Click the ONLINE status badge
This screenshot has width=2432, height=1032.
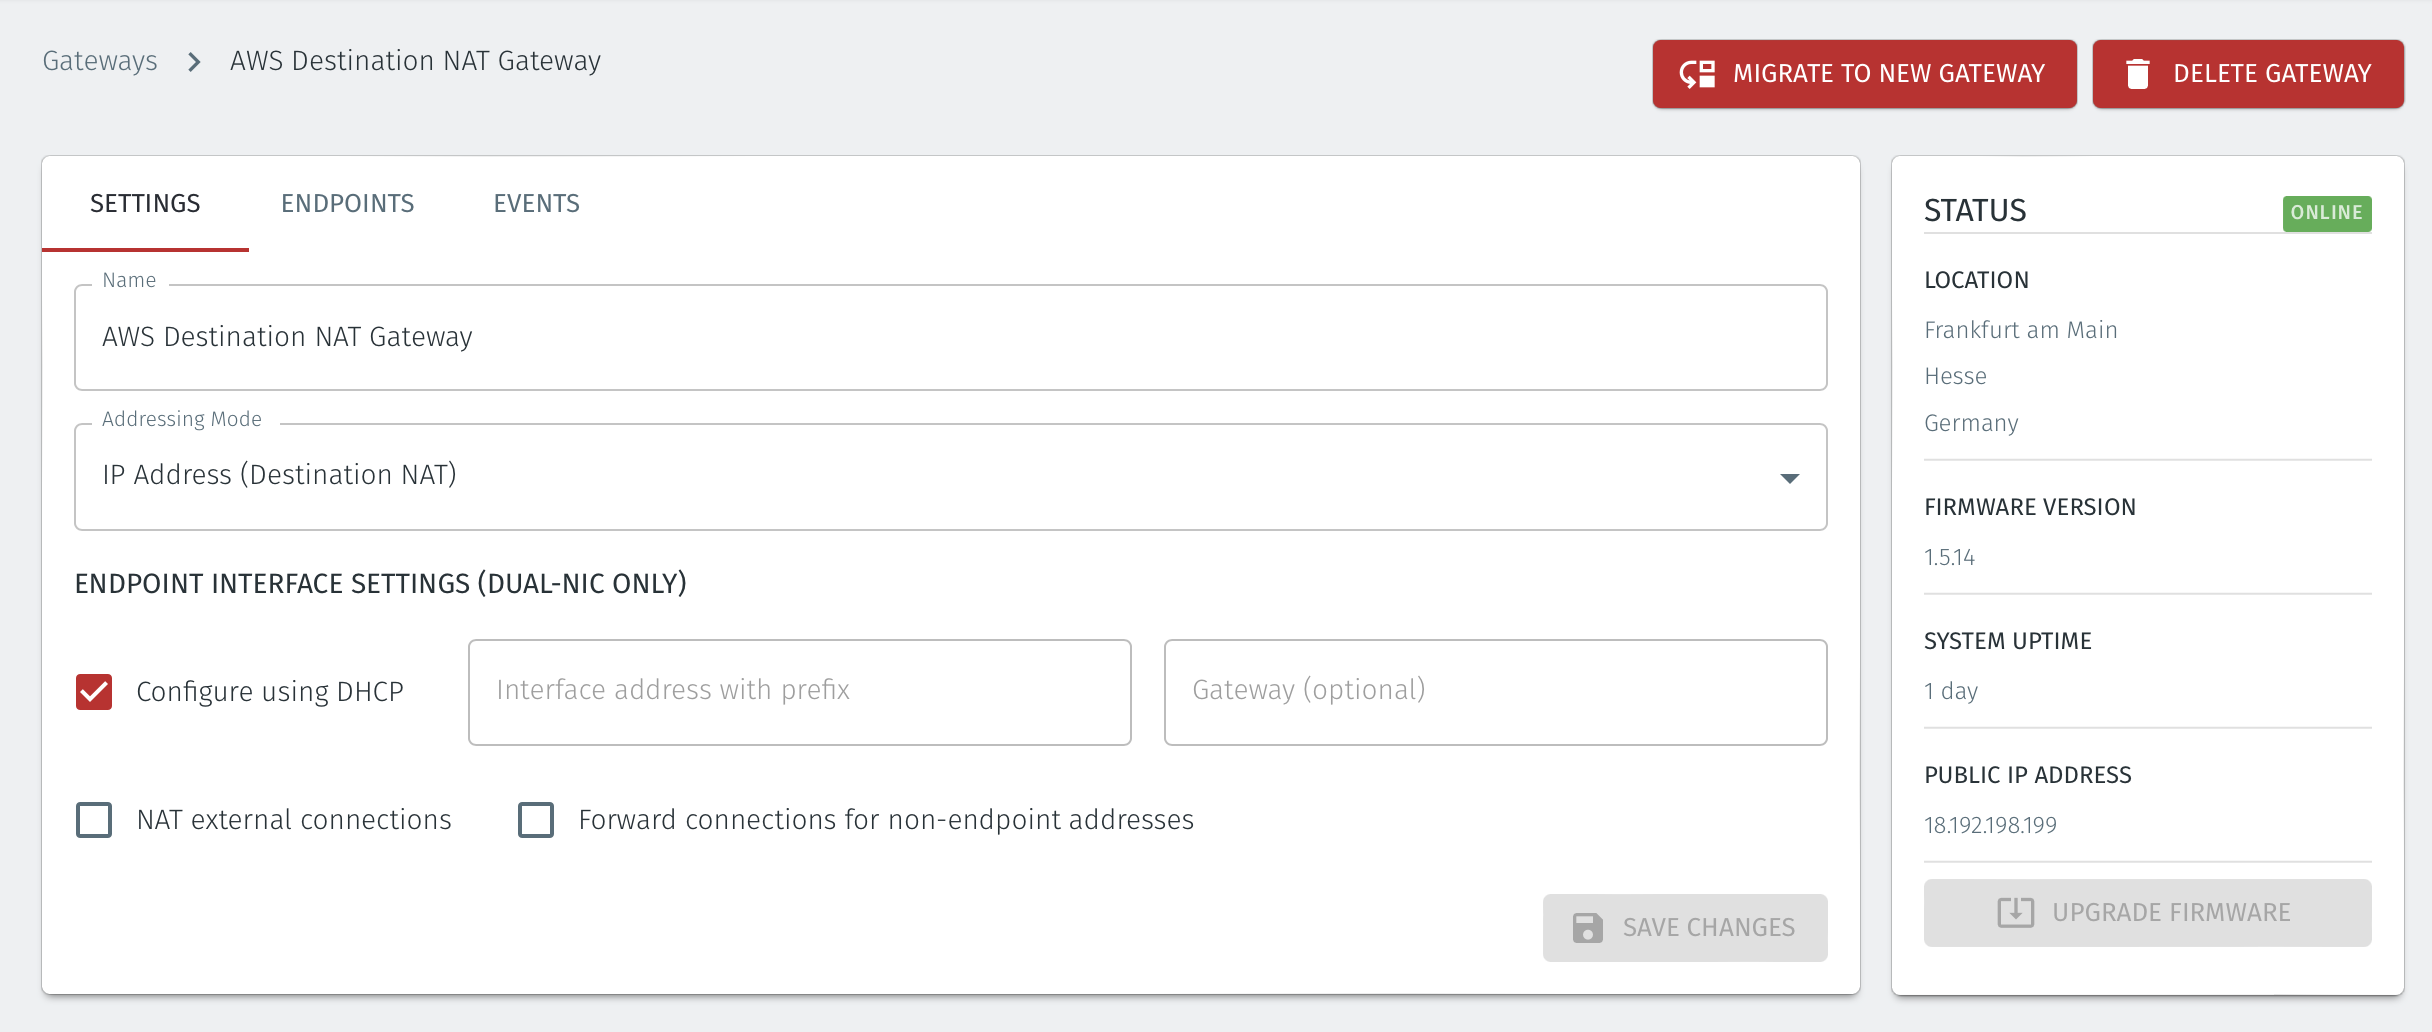point(2328,212)
